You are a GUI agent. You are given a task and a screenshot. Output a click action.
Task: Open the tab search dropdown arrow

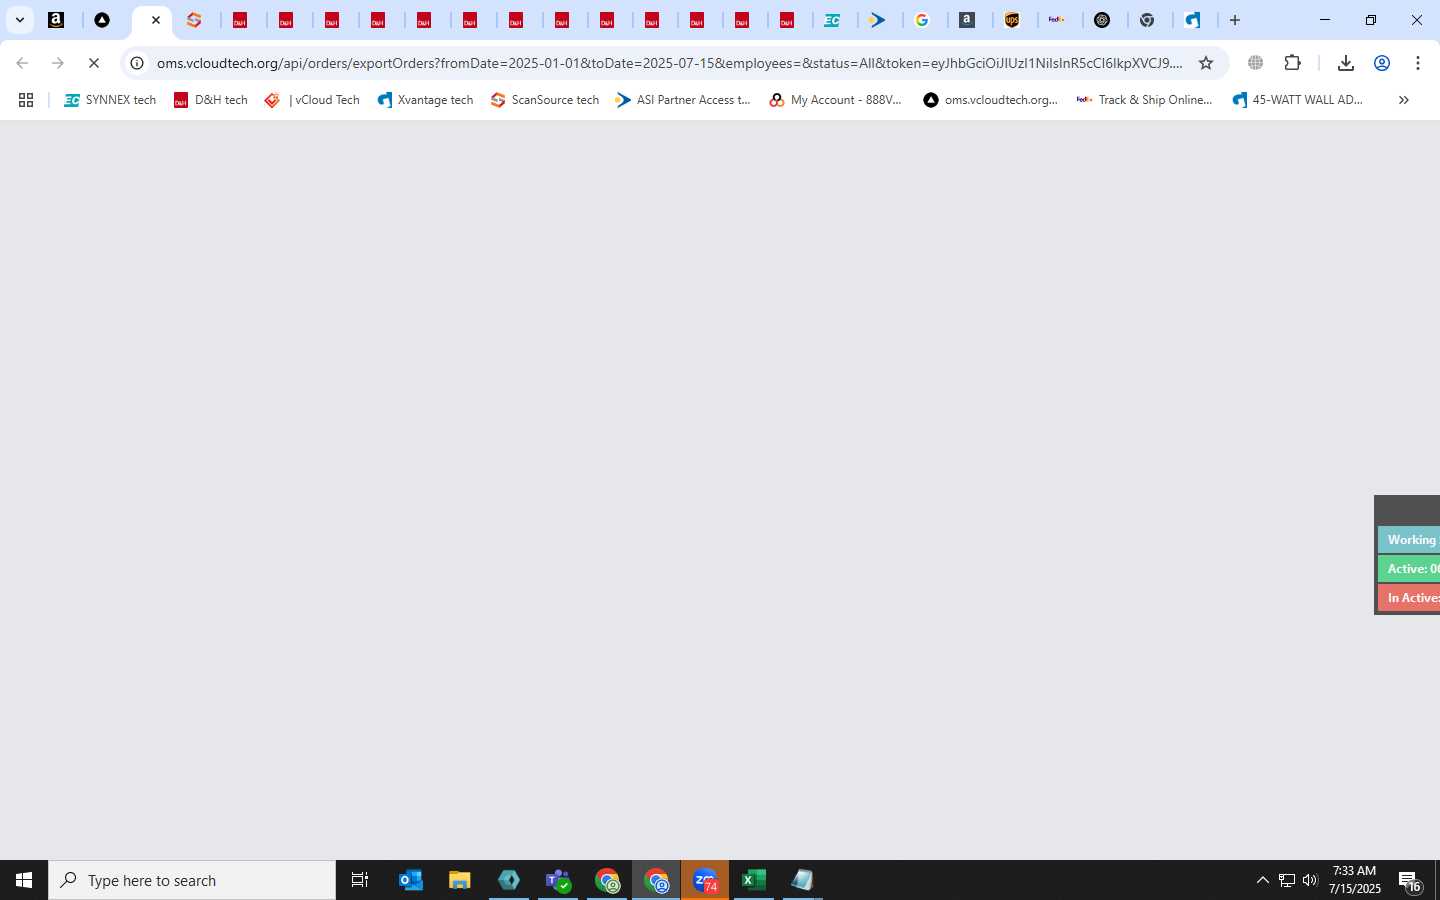[x=19, y=20]
